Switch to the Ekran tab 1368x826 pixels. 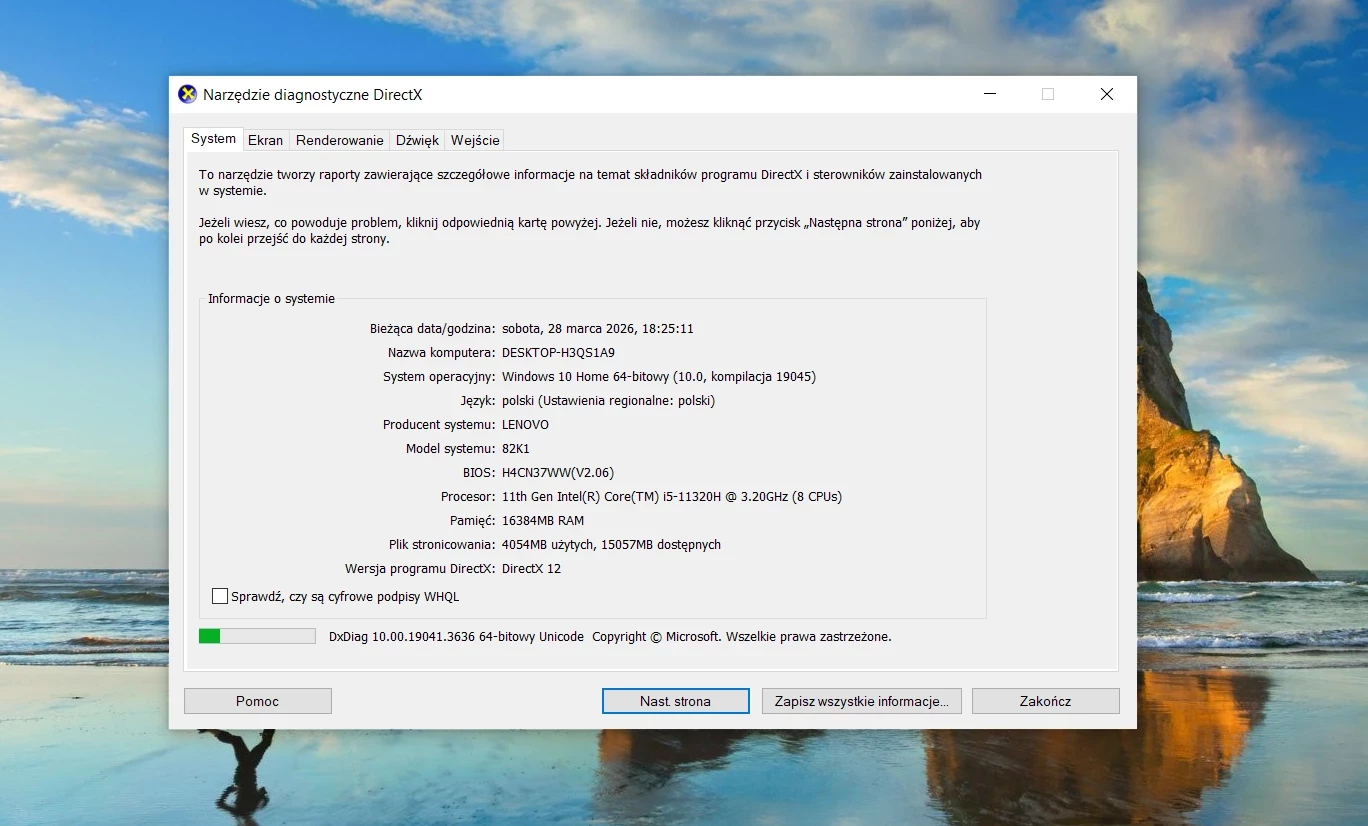click(265, 140)
